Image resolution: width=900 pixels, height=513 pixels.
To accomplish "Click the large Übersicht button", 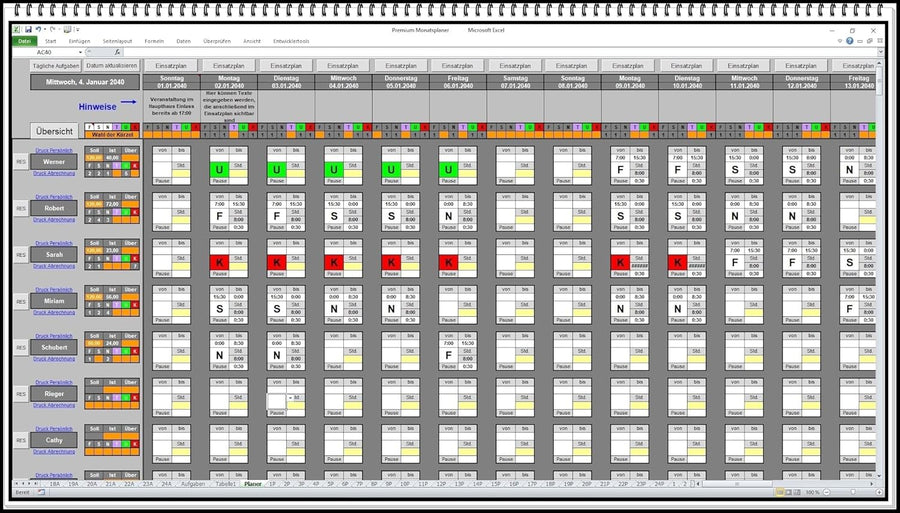I will coord(54,131).
